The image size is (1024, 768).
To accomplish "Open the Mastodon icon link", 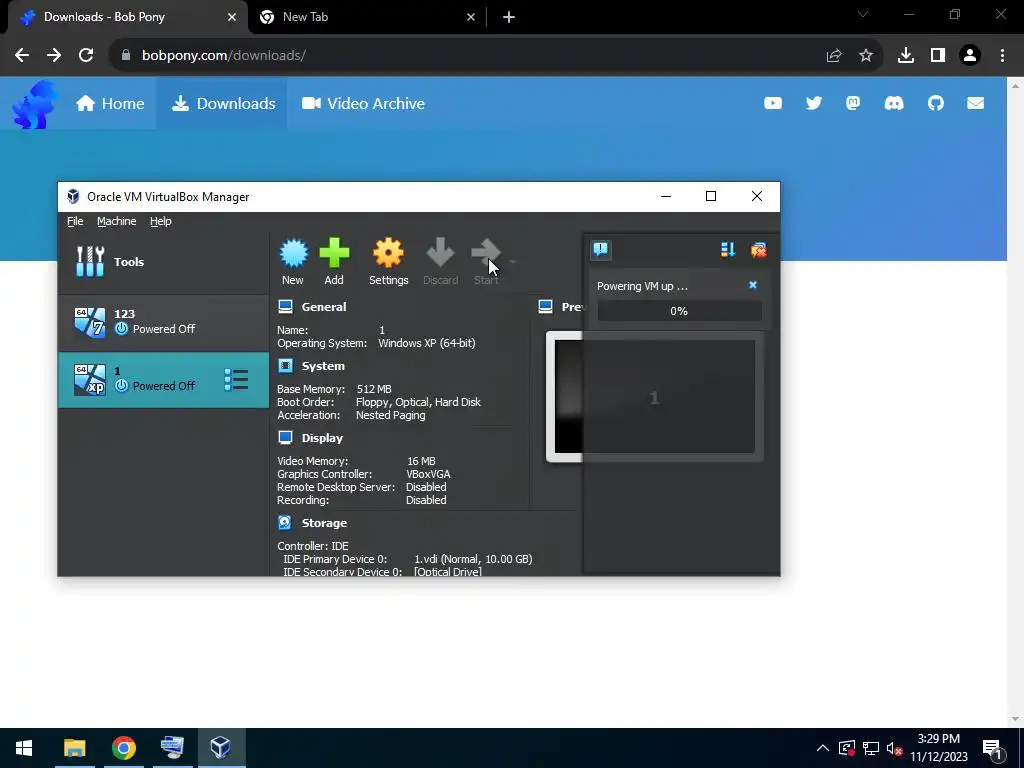I will (853, 103).
